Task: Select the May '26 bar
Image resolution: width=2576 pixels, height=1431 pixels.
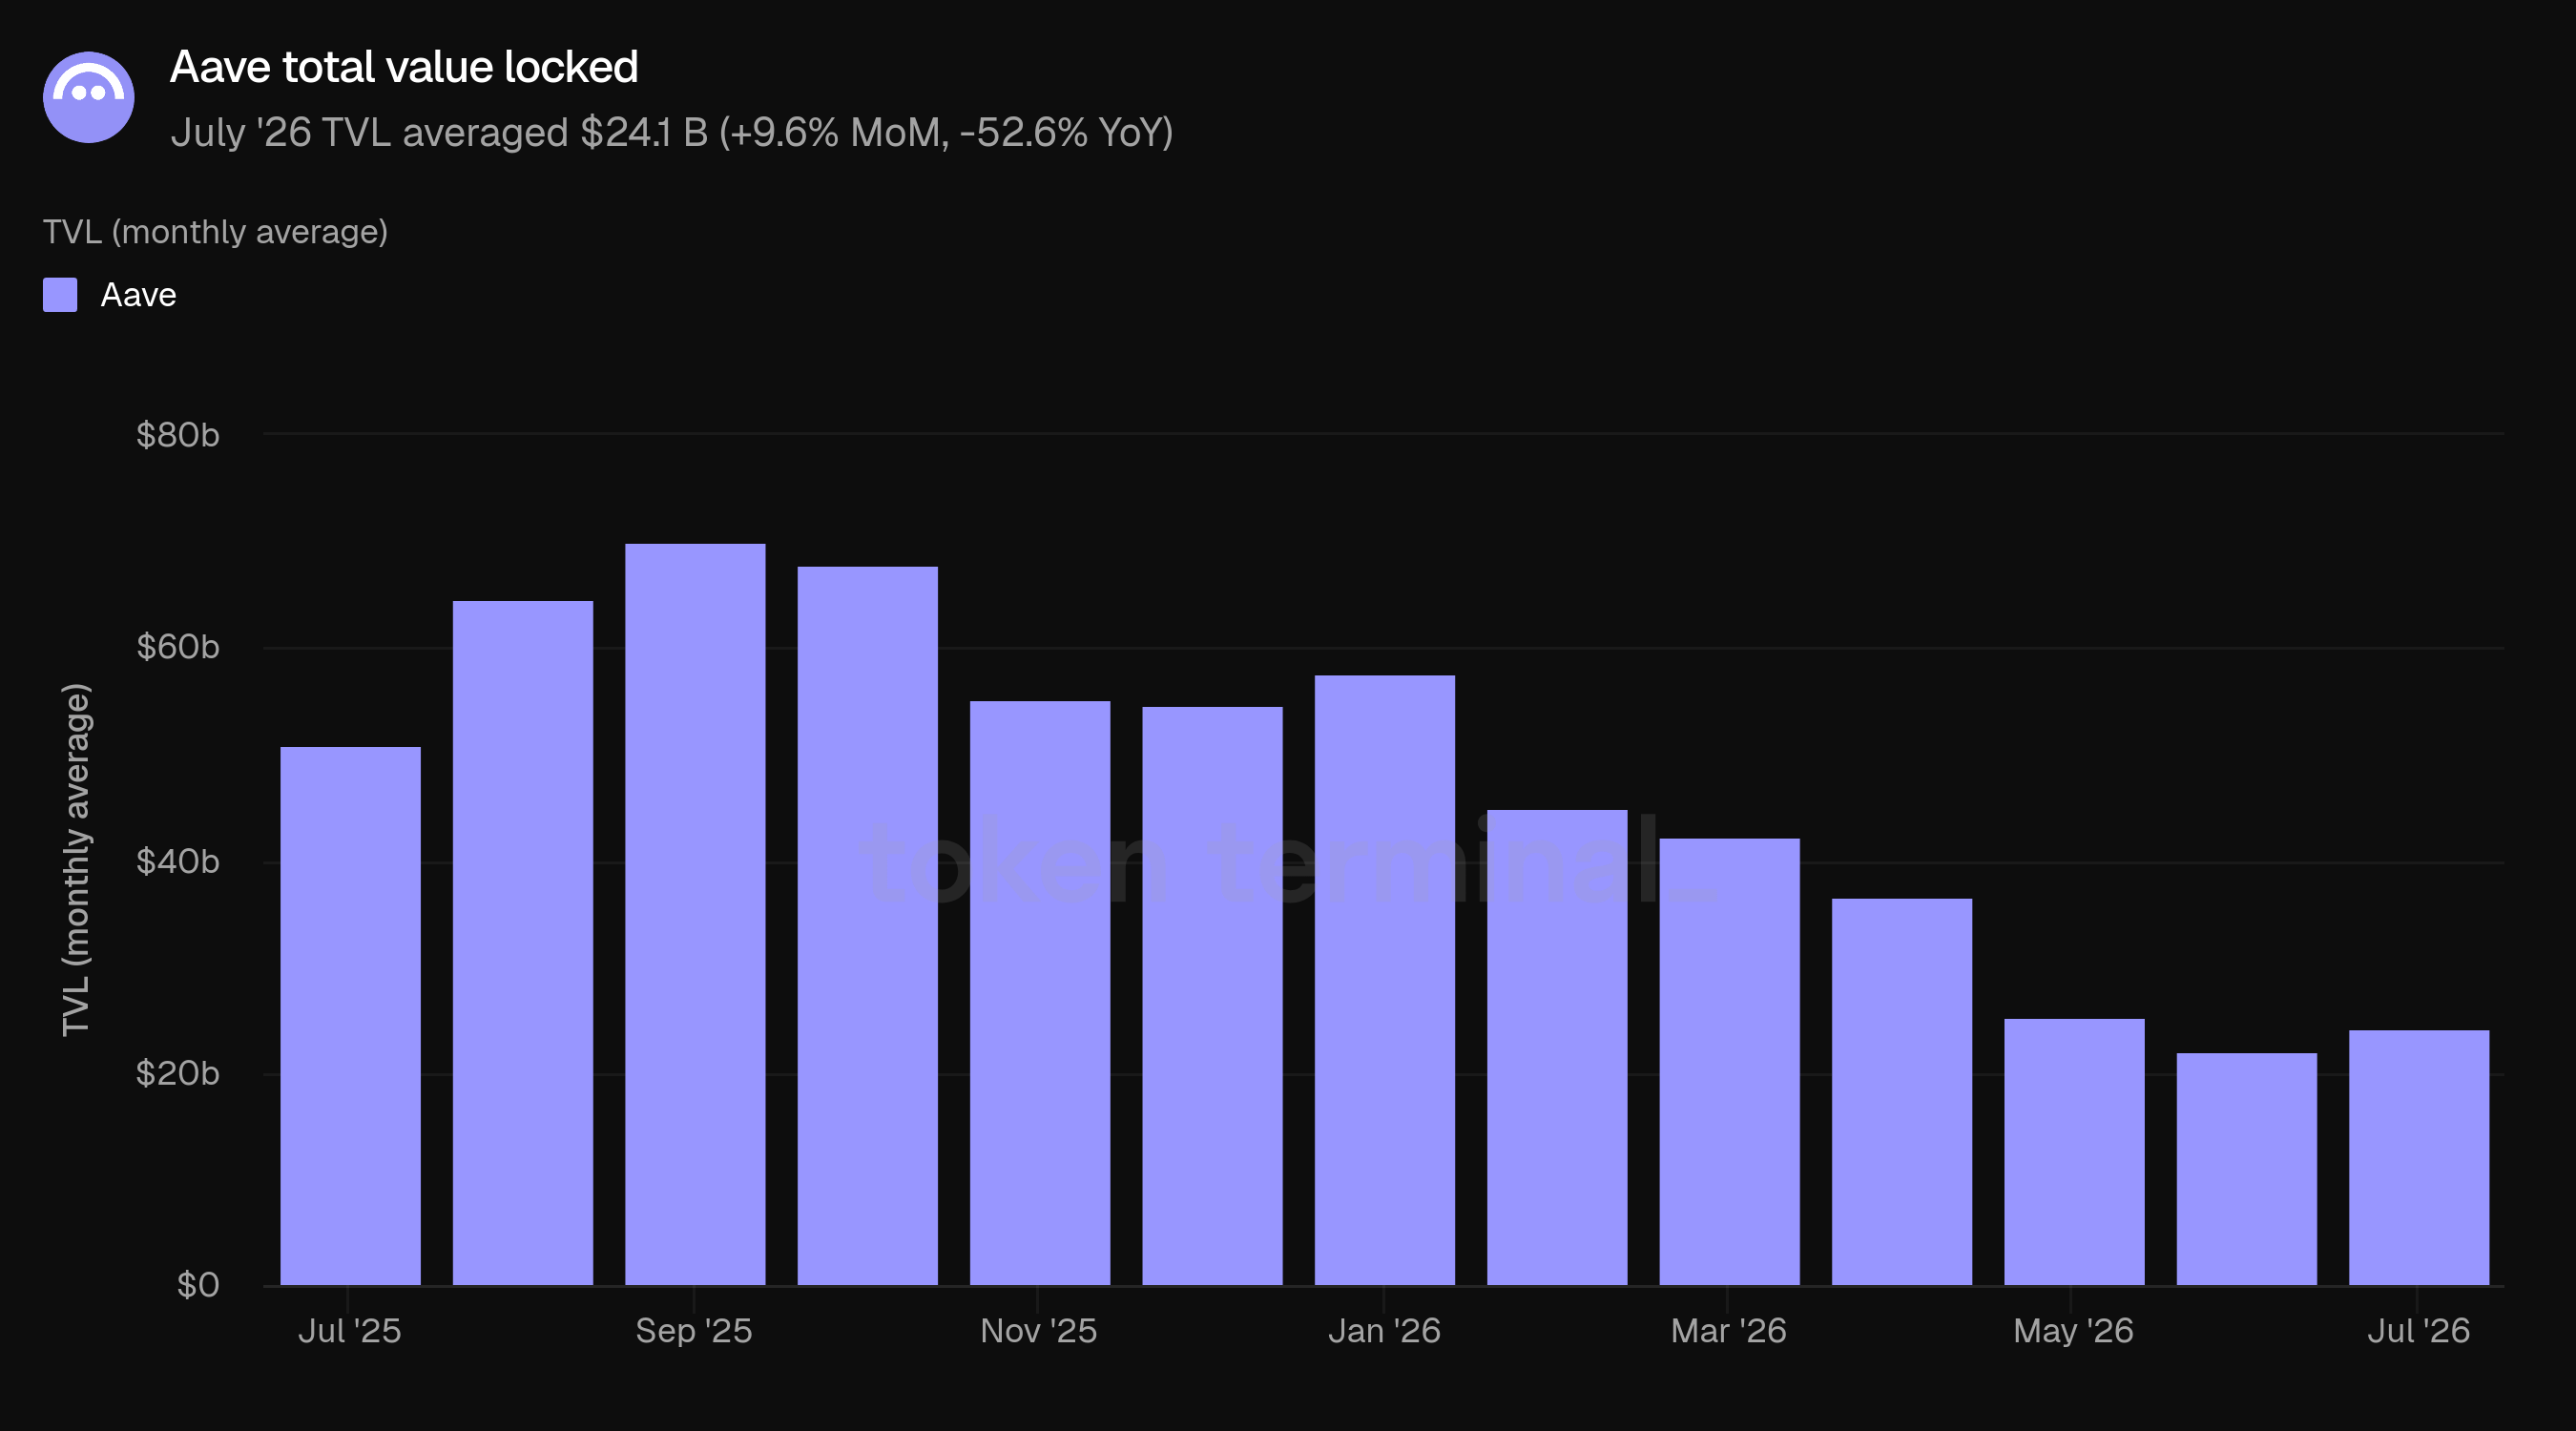Action: (2075, 1152)
